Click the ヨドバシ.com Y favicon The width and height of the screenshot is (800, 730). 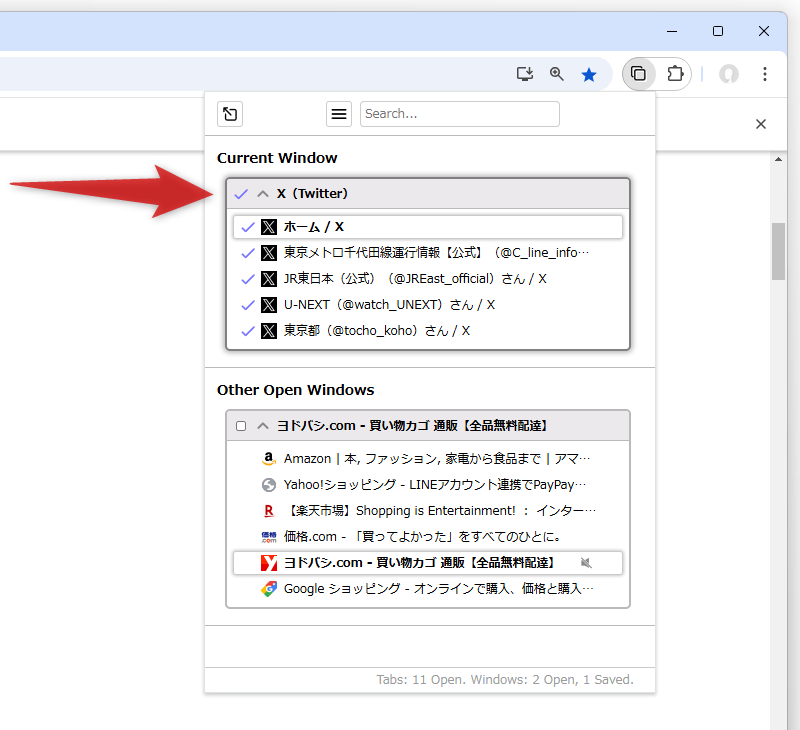tap(269, 563)
